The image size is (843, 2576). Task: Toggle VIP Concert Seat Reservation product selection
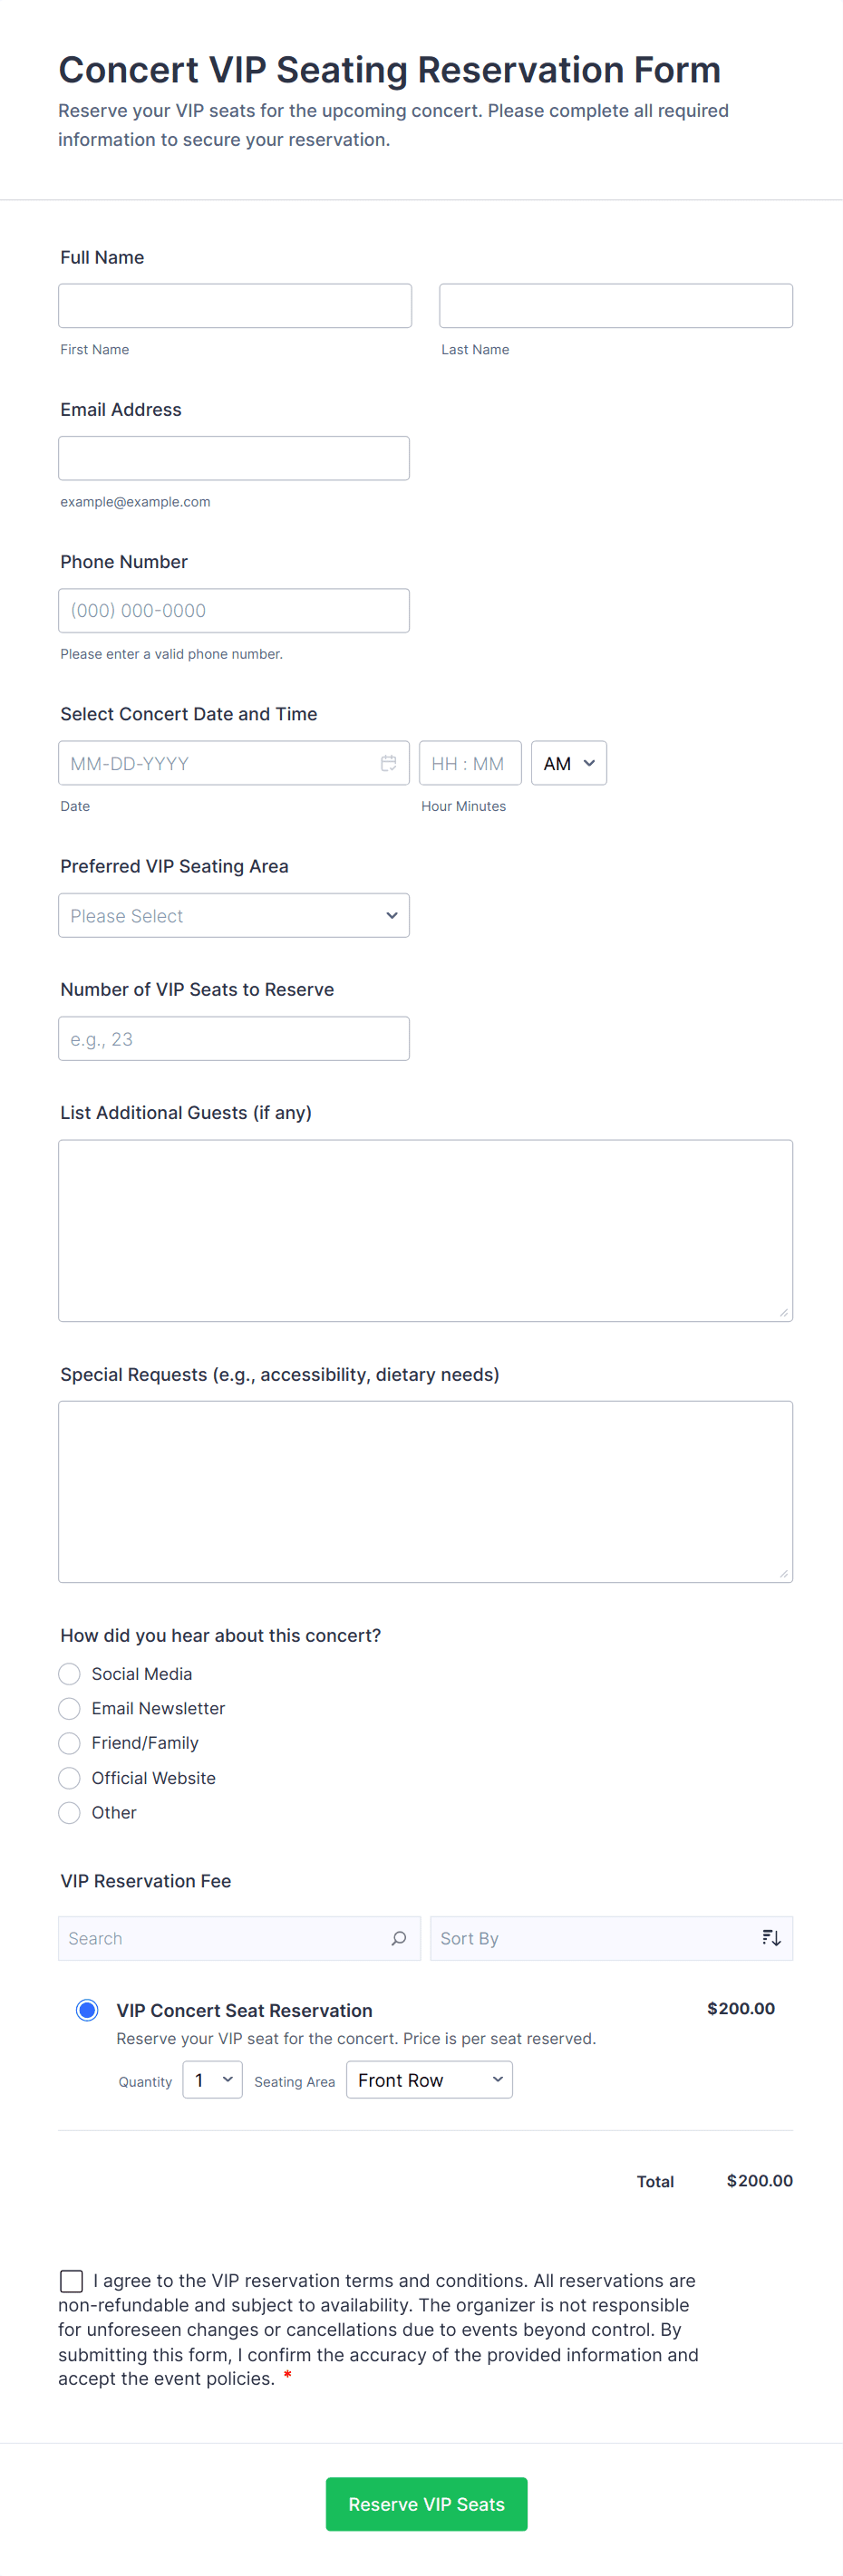(87, 2010)
